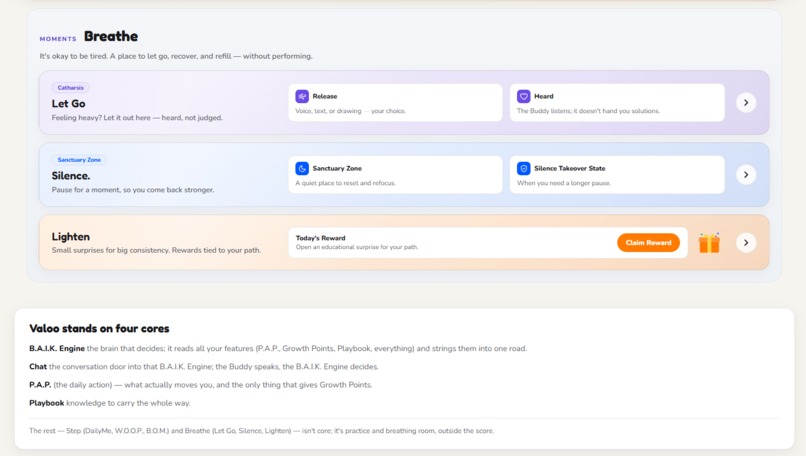
Task: Click the Breathe section title
Action: [x=111, y=36]
